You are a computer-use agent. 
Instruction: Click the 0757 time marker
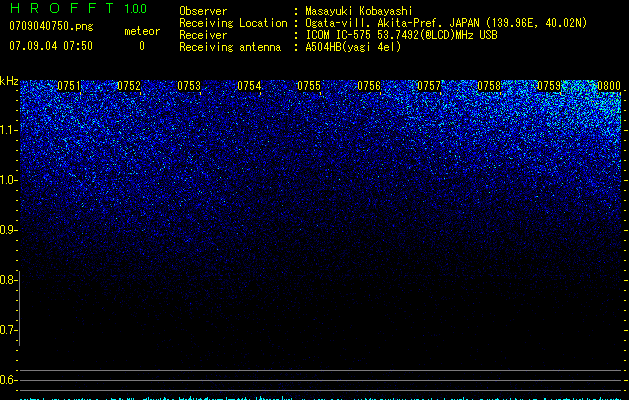coord(429,86)
